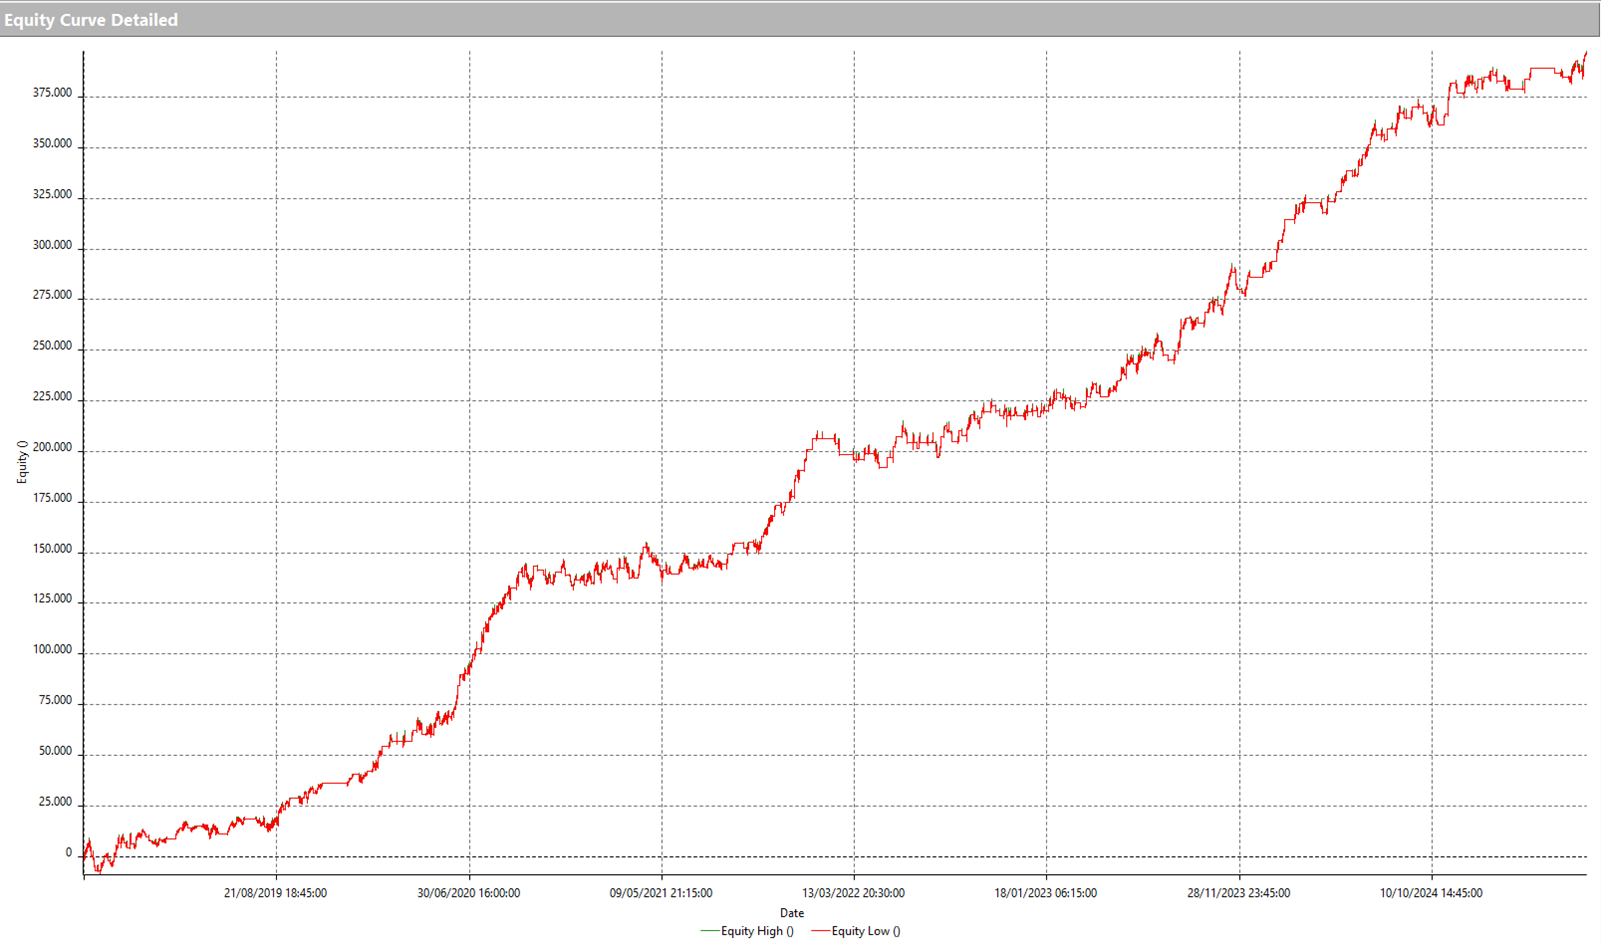Select the 09/05/2021 21:15:00 date label

(x=661, y=893)
